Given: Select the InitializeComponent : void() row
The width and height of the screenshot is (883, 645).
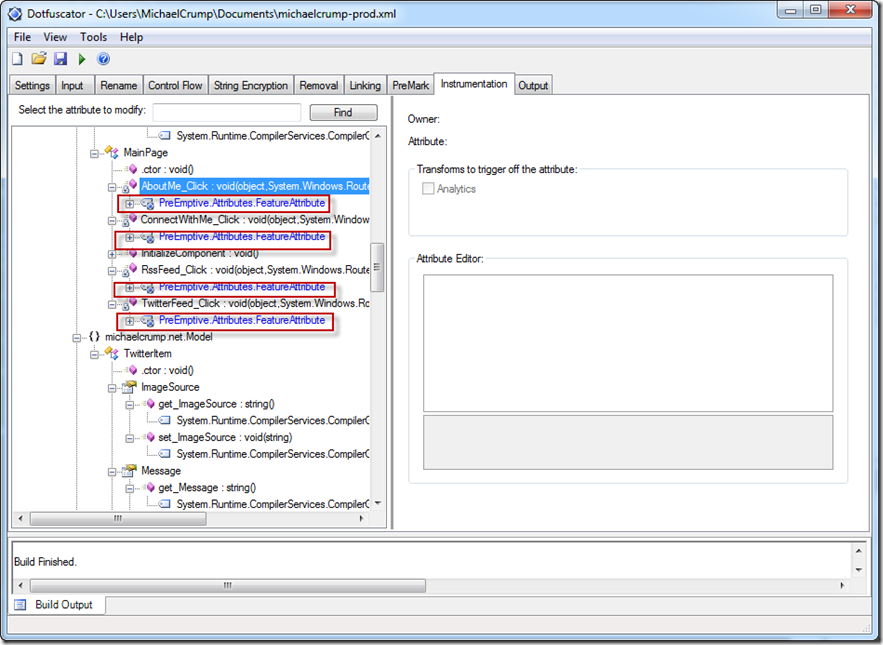Looking at the screenshot, I should tap(200, 253).
